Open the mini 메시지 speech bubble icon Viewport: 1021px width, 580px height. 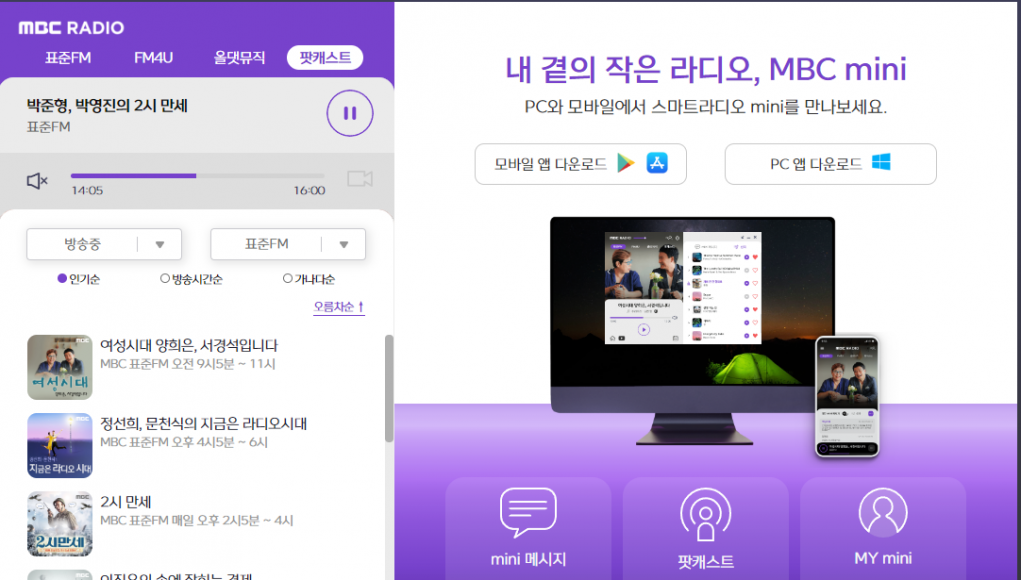pyautogui.click(x=528, y=512)
